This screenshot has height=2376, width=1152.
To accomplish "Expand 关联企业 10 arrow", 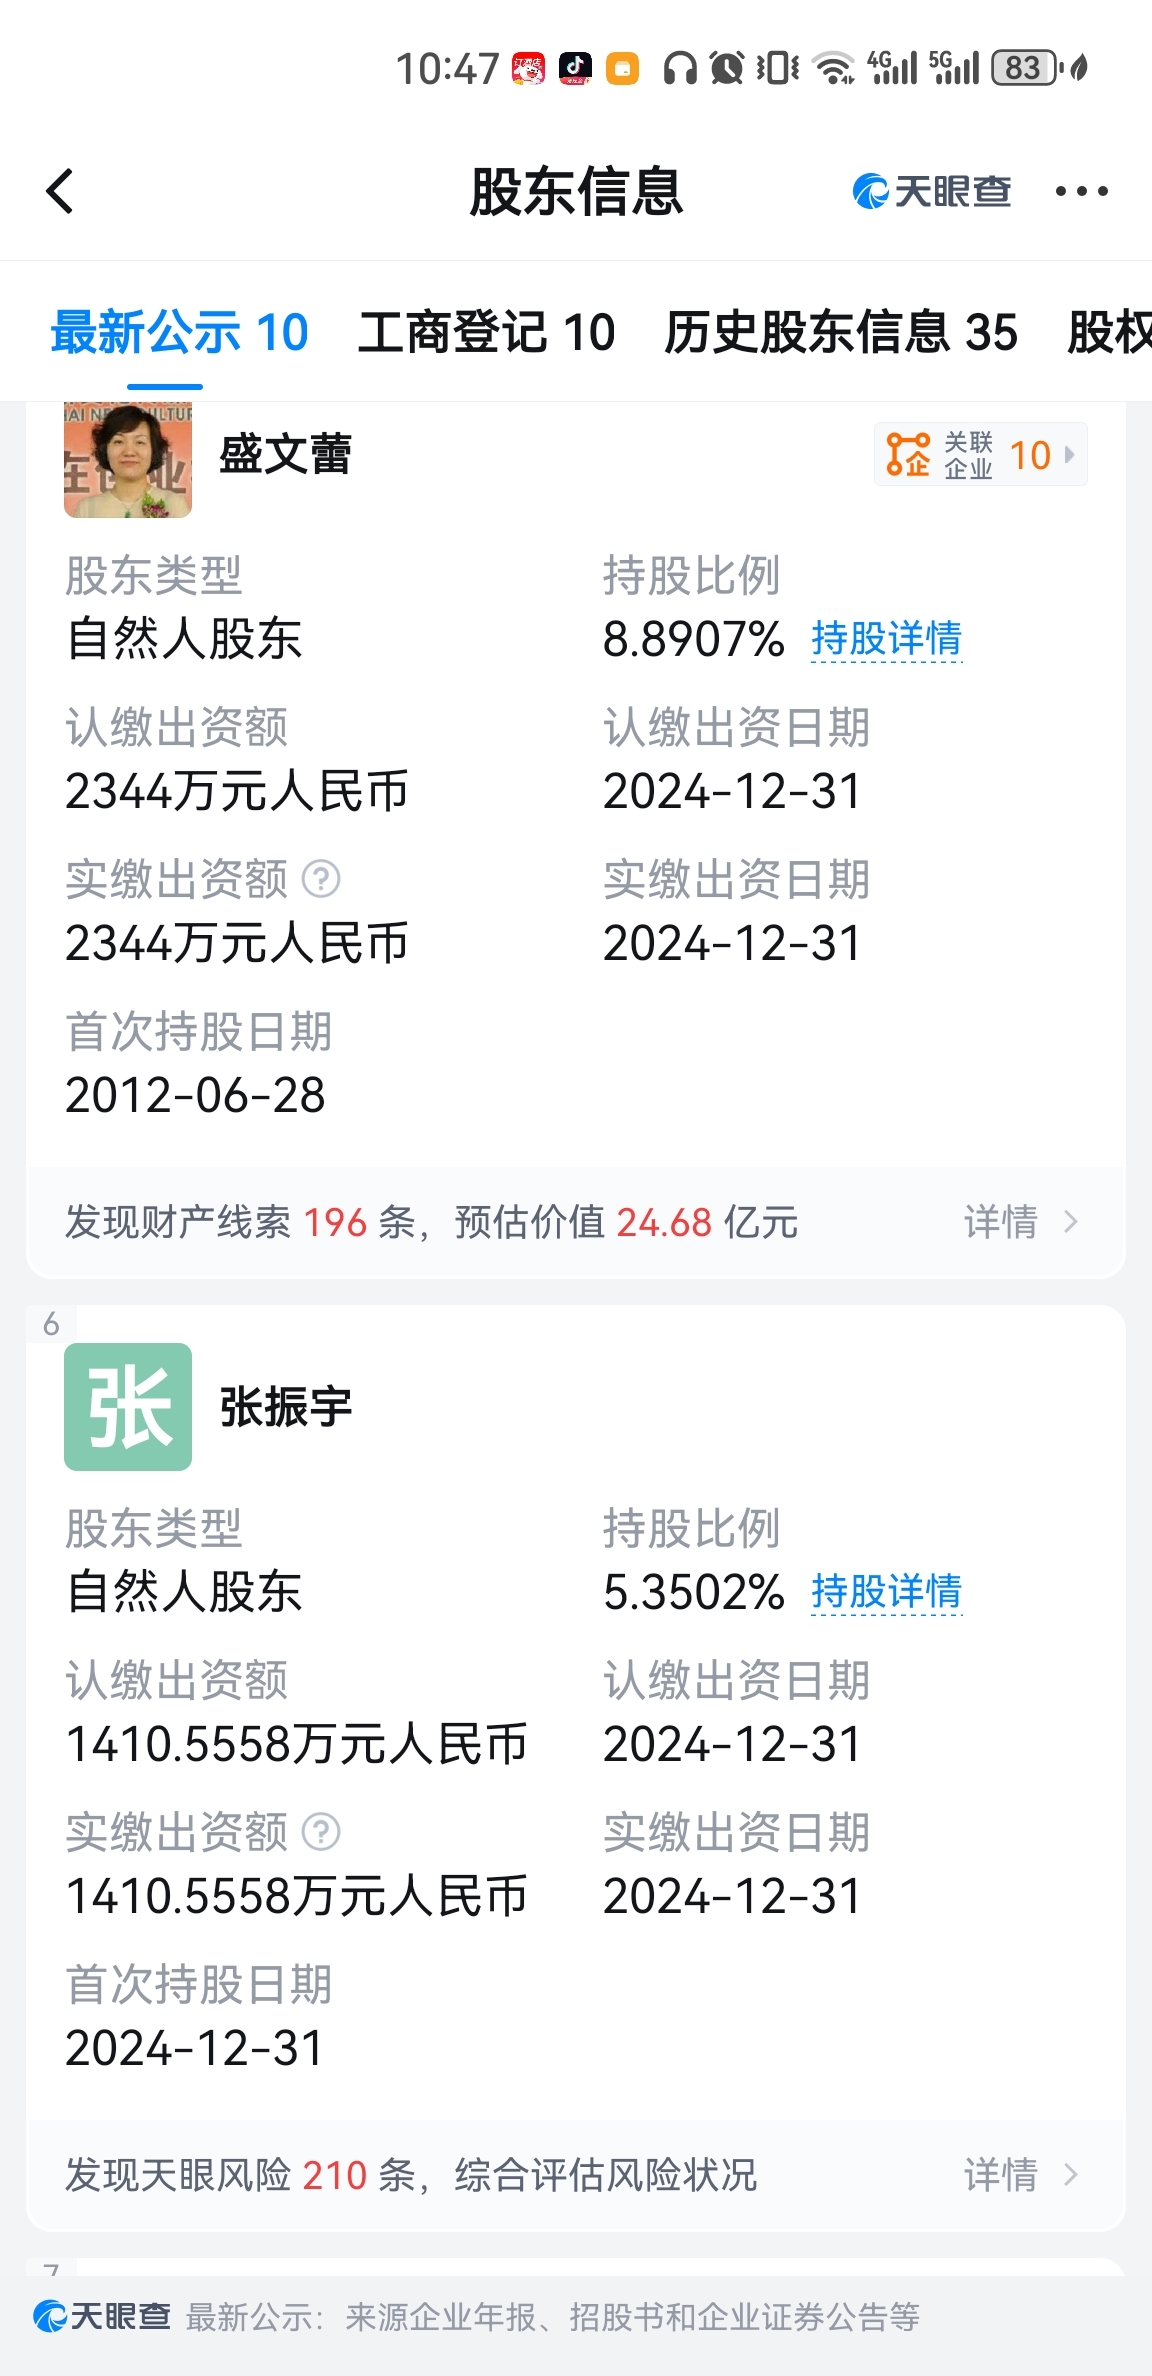I will (x=1069, y=455).
